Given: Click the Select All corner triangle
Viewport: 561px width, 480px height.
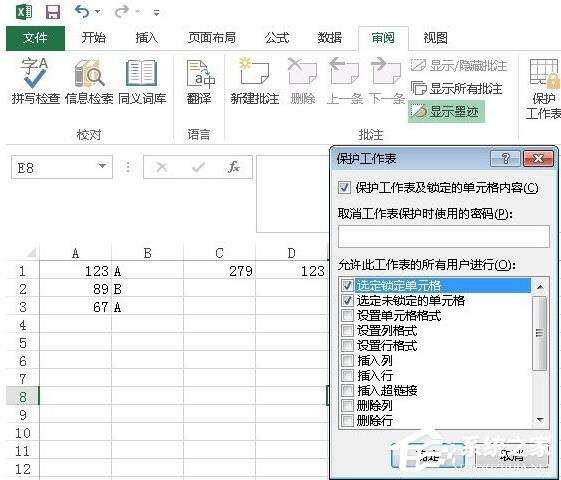Looking at the screenshot, I should click(x=31, y=253).
